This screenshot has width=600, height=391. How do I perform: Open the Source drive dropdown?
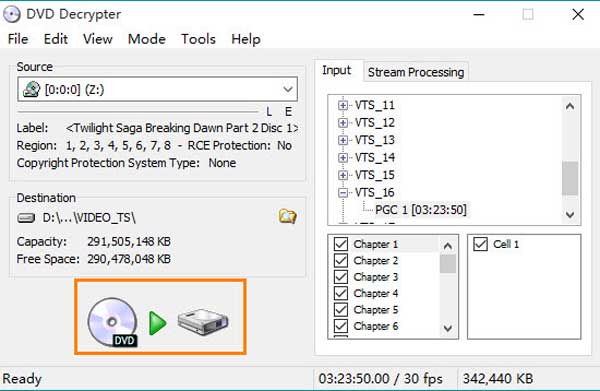tap(288, 90)
